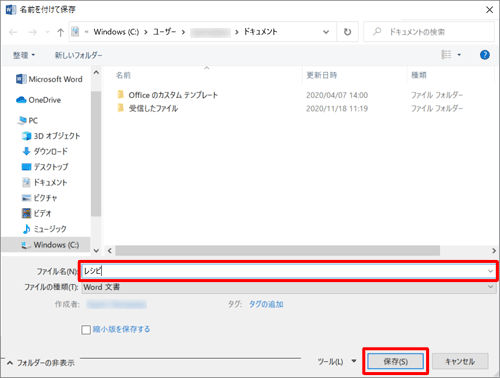Open ダウンロード folder in sidebar
Viewport: 500px width, 378px height.
(45, 151)
